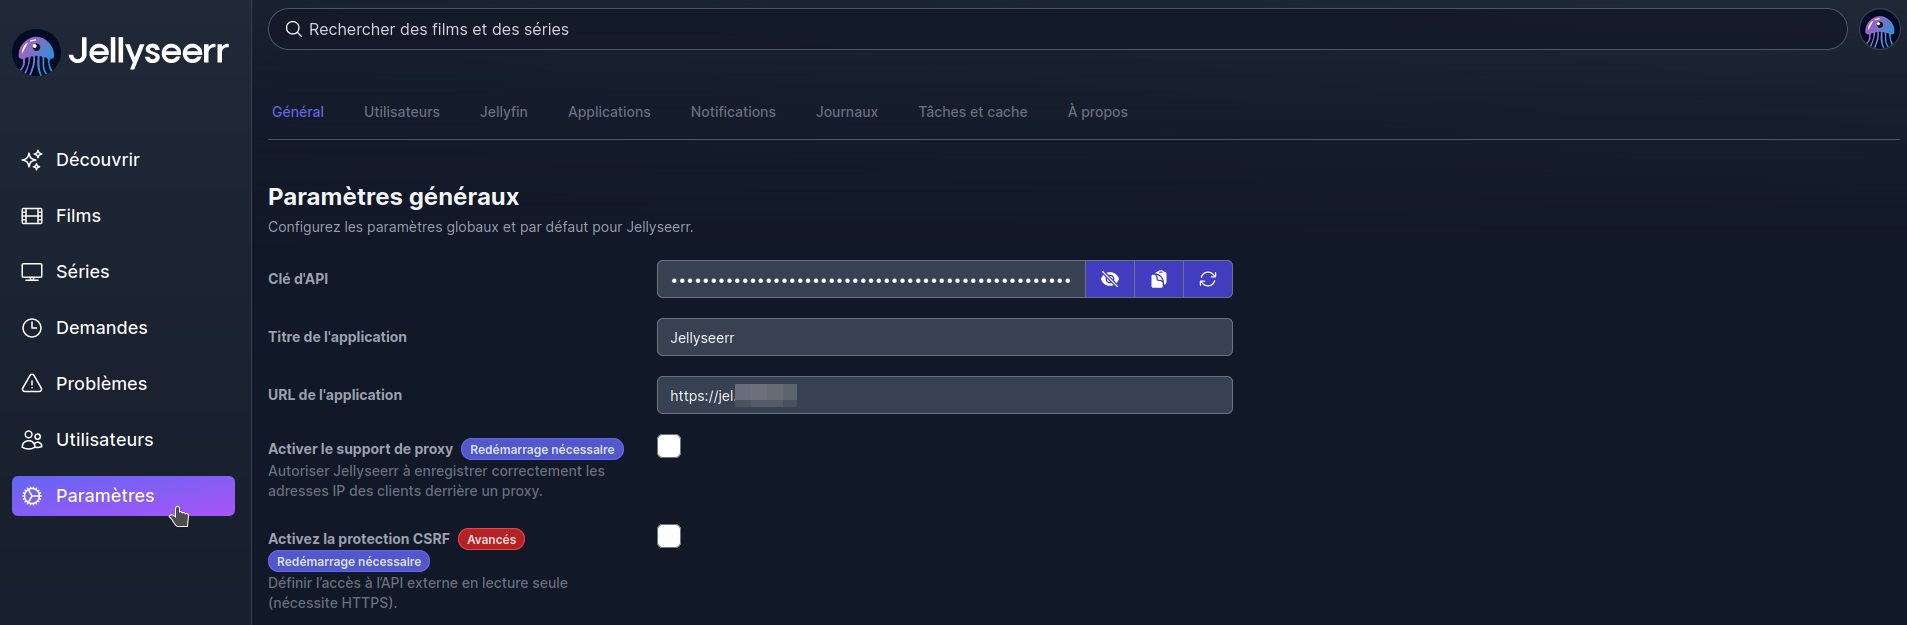Click the 'Activez la protection CSRF' label
The height and width of the screenshot is (625, 1907).
(x=359, y=539)
